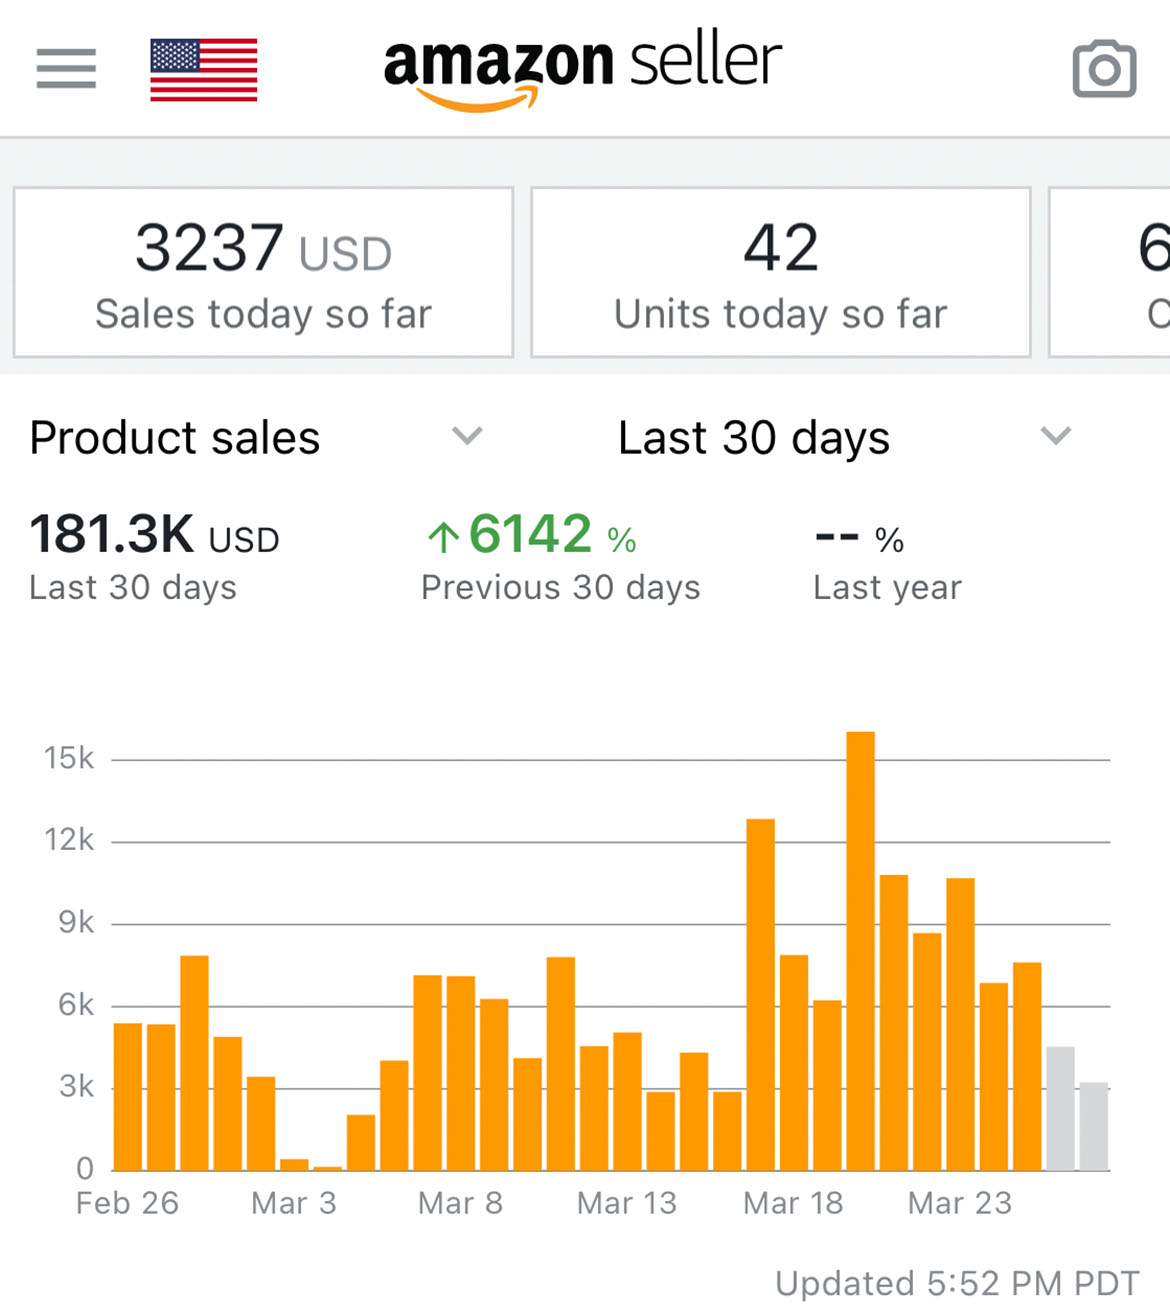Image resolution: width=1170 pixels, height=1314 pixels.
Task: Tap the Mar 18 axis date label
Action: tap(793, 1203)
